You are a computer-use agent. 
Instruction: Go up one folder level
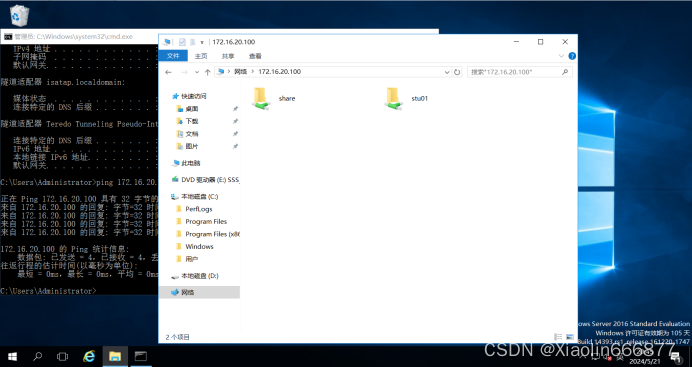(207, 72)
